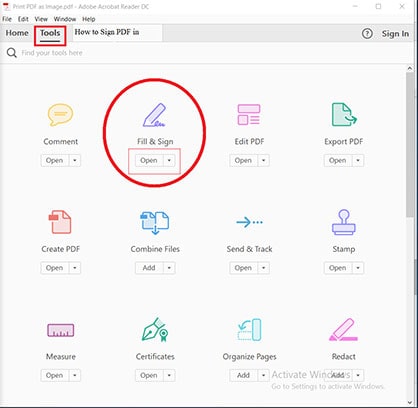Open the View menu

pyautogui.click(x=41, y=19)
